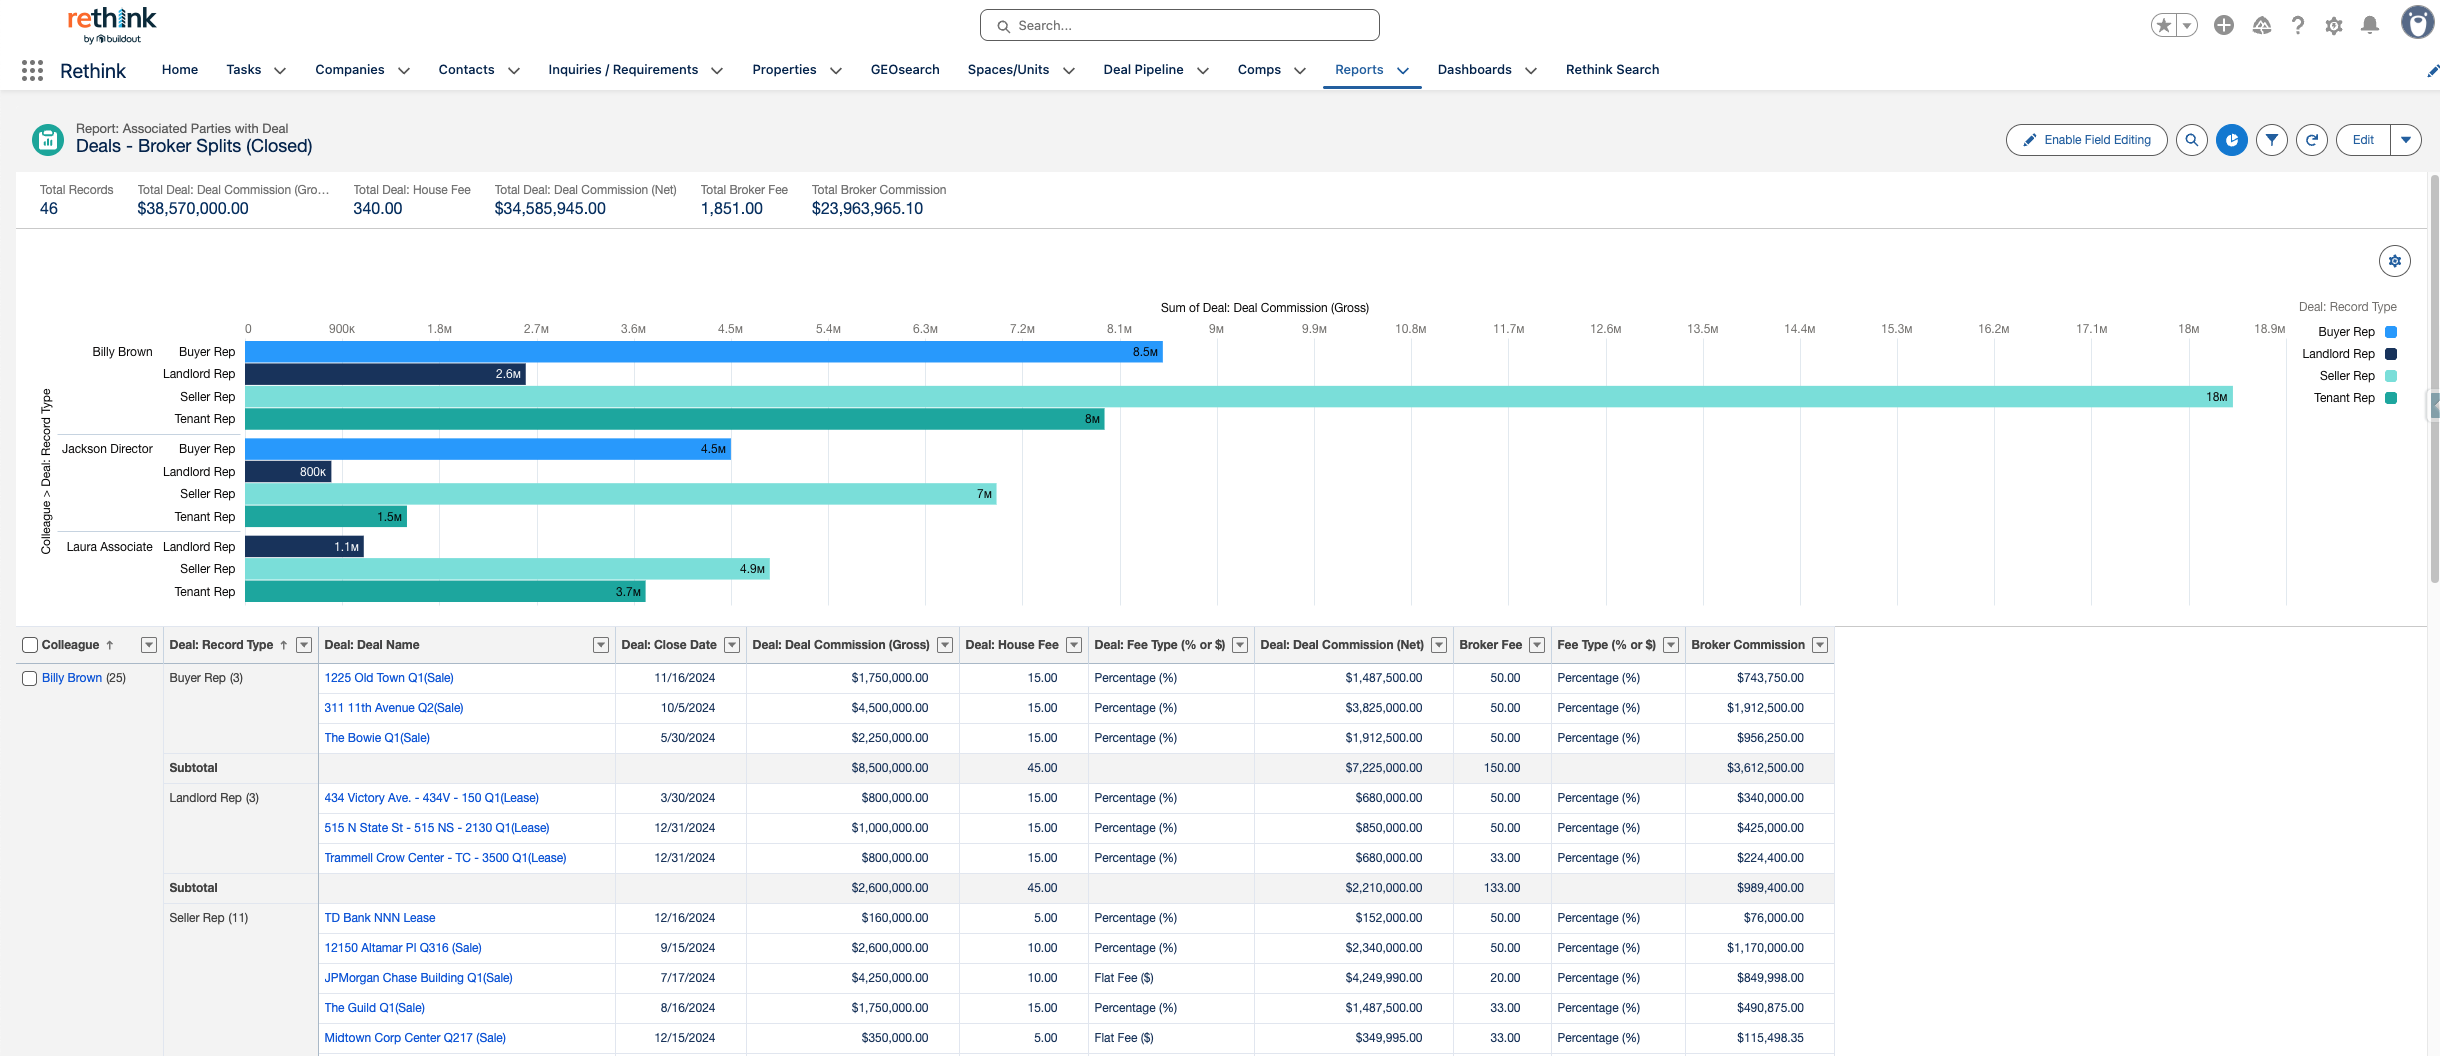
Task: Click the report type icon beside title
Action: pos(48,140)
